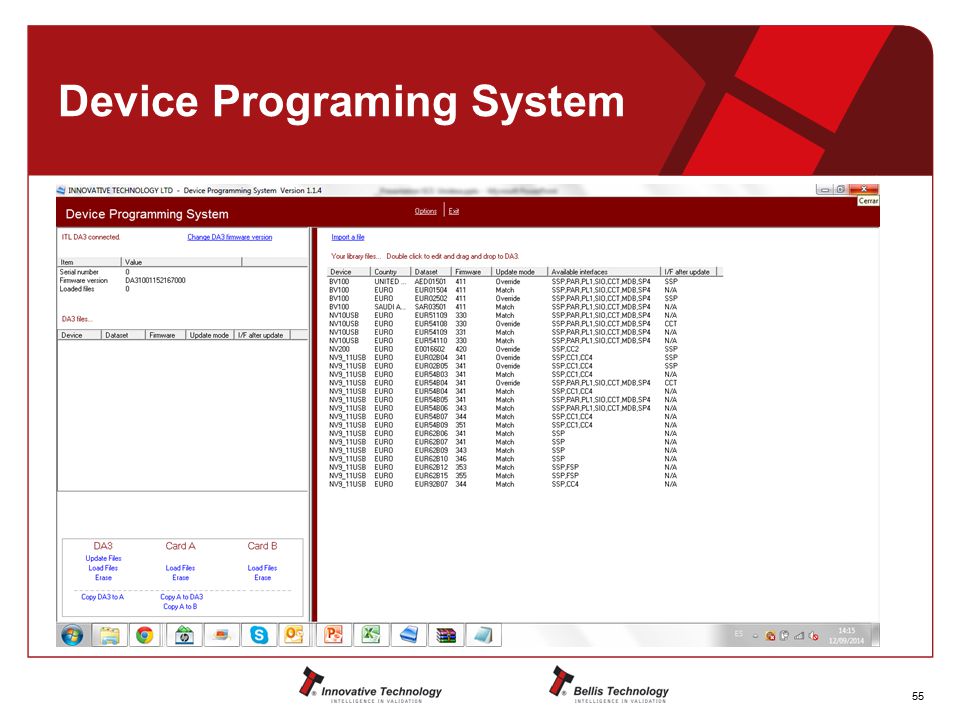Open the HP application taskbar icon
This screenshot has width=960, height=720.
coord(184,636)
